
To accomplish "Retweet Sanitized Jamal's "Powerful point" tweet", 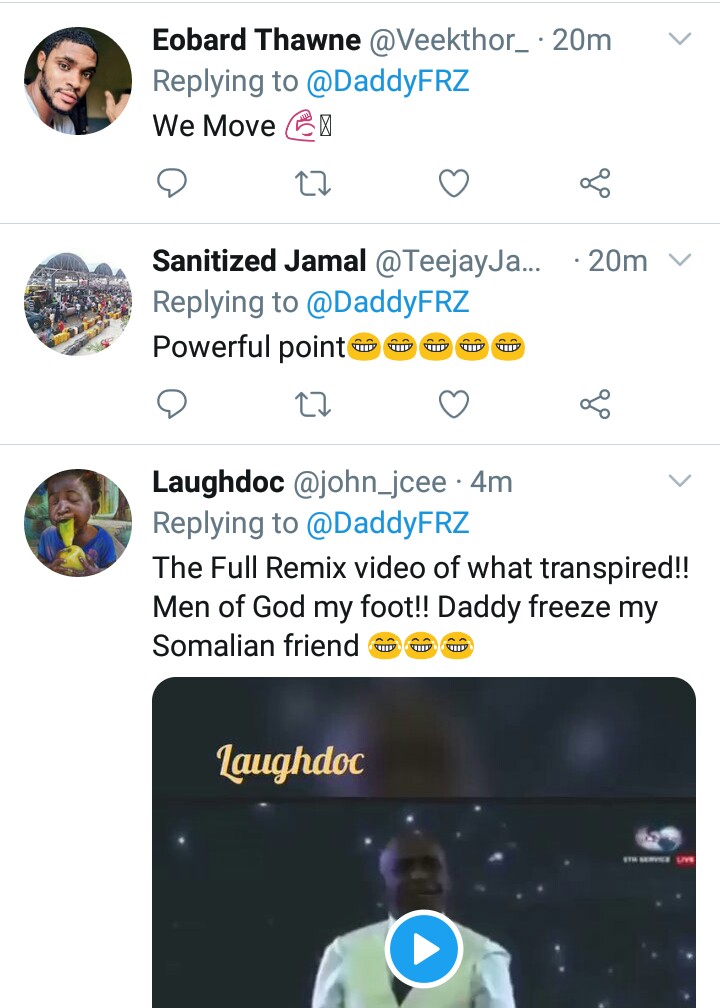I will [x=314, y=404].
